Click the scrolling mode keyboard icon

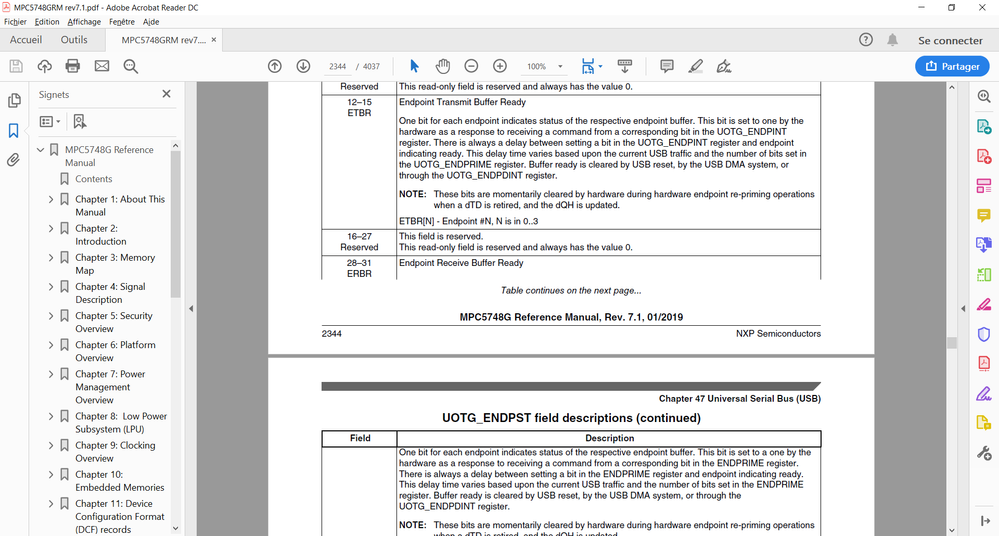pos(625,66)
